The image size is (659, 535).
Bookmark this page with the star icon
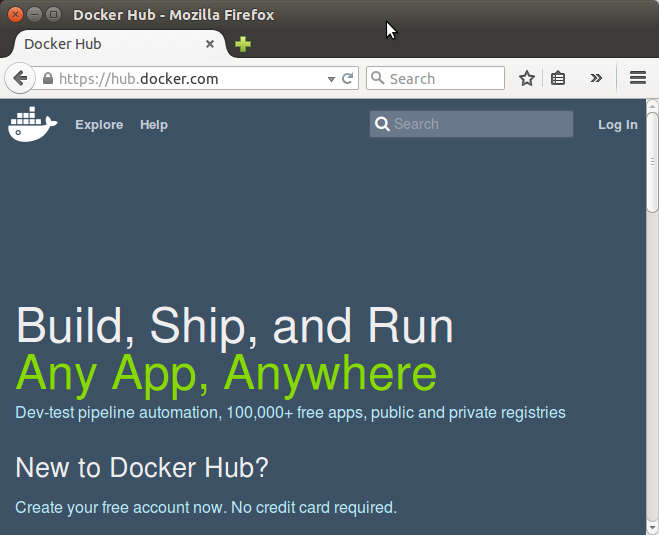[x=527, y=78]
